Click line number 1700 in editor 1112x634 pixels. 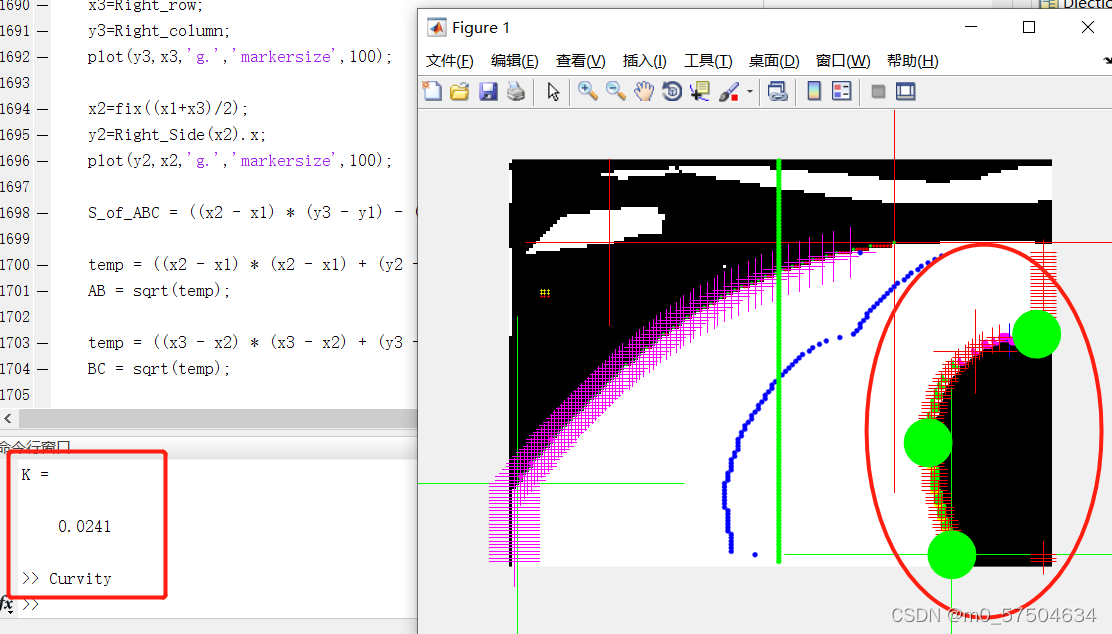coord(15,265)
